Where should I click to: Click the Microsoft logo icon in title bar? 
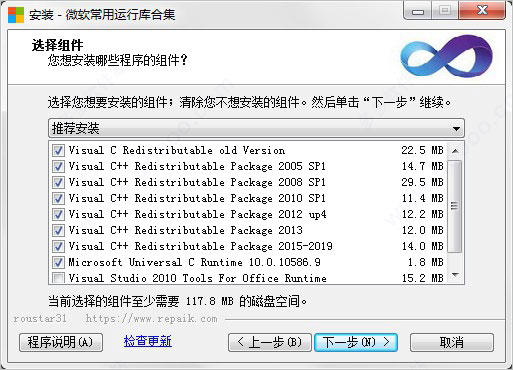coord(16,15)
